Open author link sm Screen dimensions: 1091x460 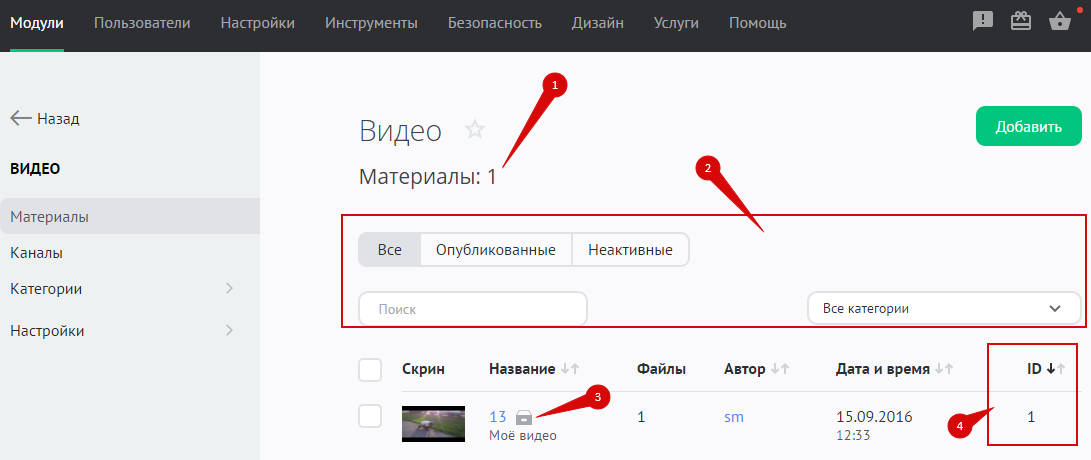734,417
